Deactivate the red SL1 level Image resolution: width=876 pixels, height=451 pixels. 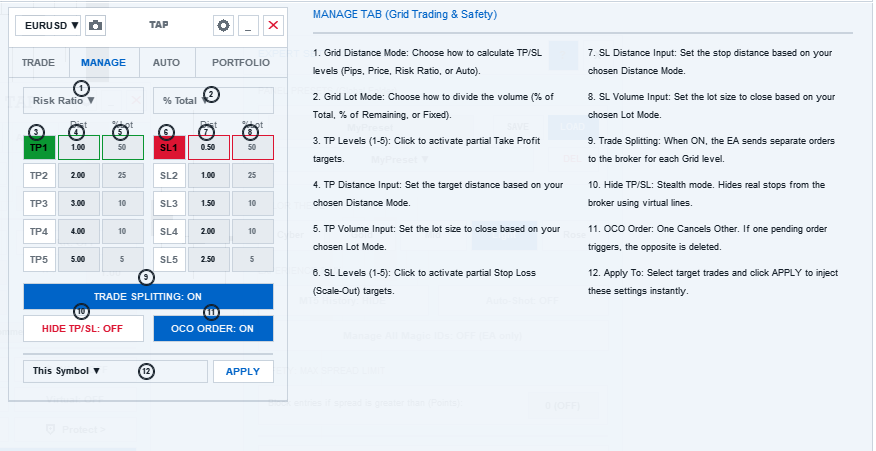click(x=169, y=148)
